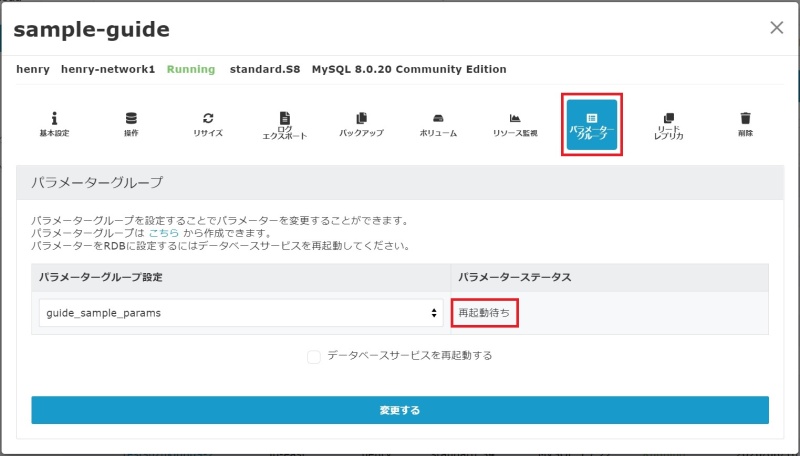
Task: Click the green Running status label
Action: [190, 69]
